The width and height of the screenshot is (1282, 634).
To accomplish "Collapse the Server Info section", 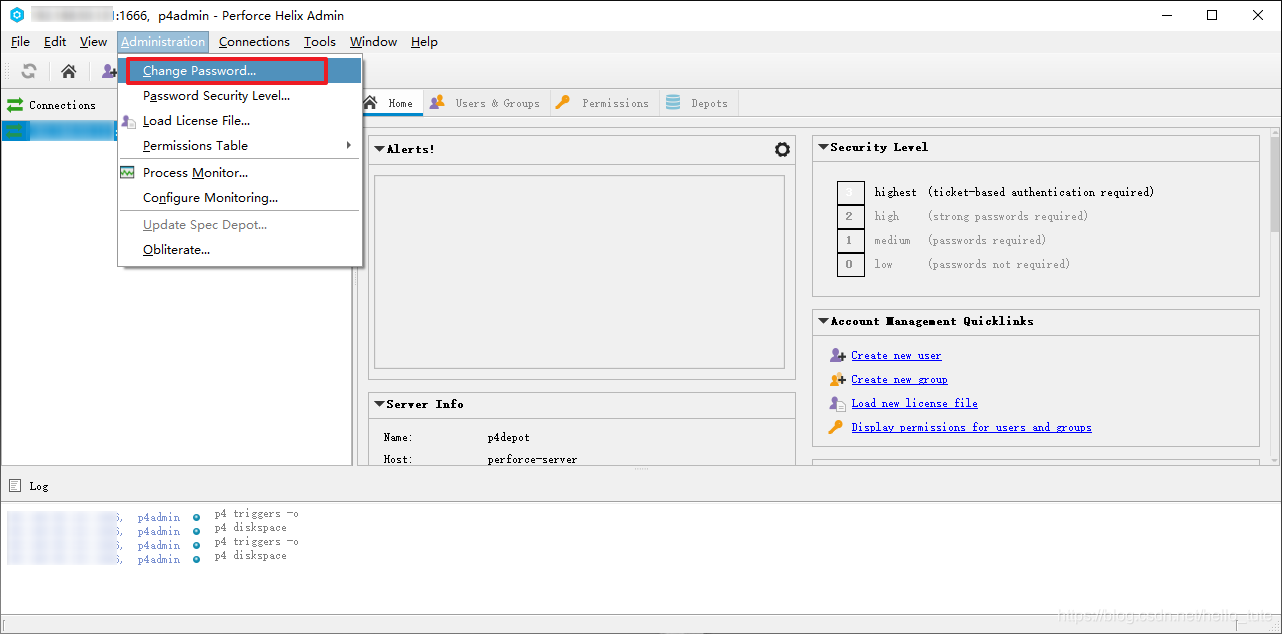I will 379,404.
